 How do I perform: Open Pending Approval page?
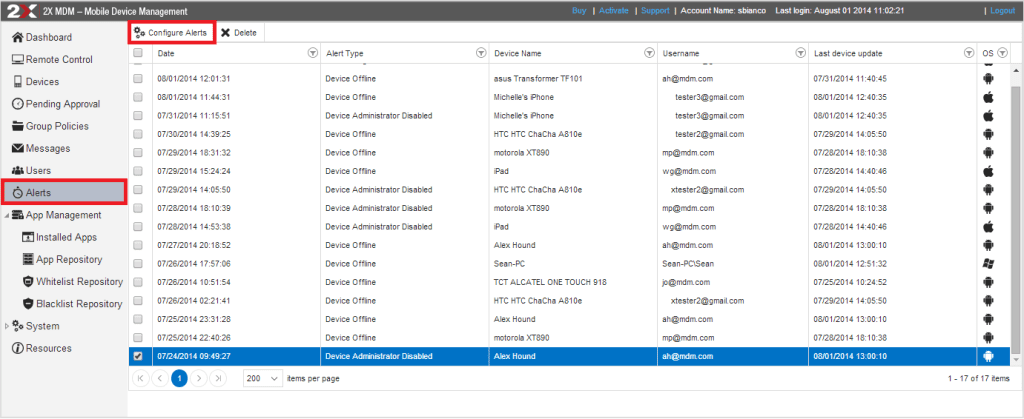(56, 104)
